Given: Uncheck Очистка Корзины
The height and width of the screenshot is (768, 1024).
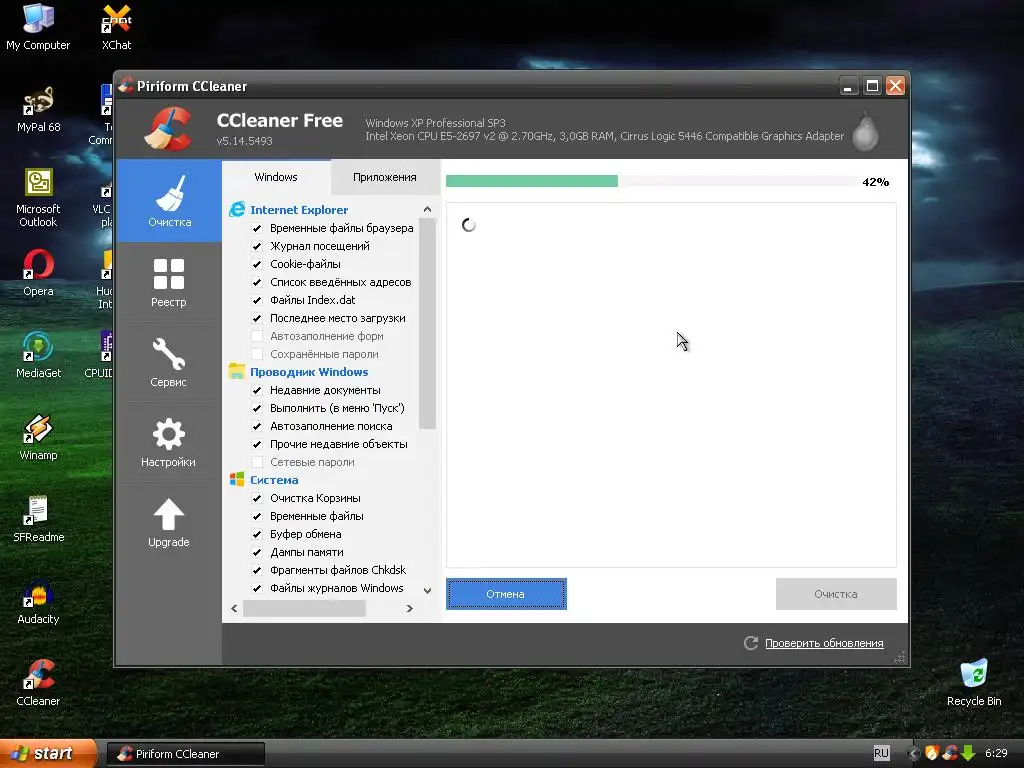Looking at the screenshot, I should (257, 498).
